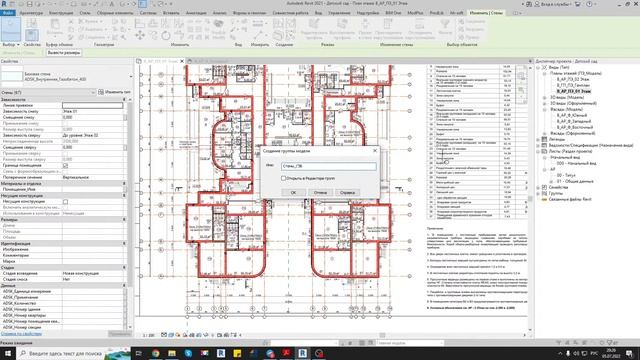Click the Align tool icon in ribbon
This screenshot has height=360, width=640.
tap(140, 23)
